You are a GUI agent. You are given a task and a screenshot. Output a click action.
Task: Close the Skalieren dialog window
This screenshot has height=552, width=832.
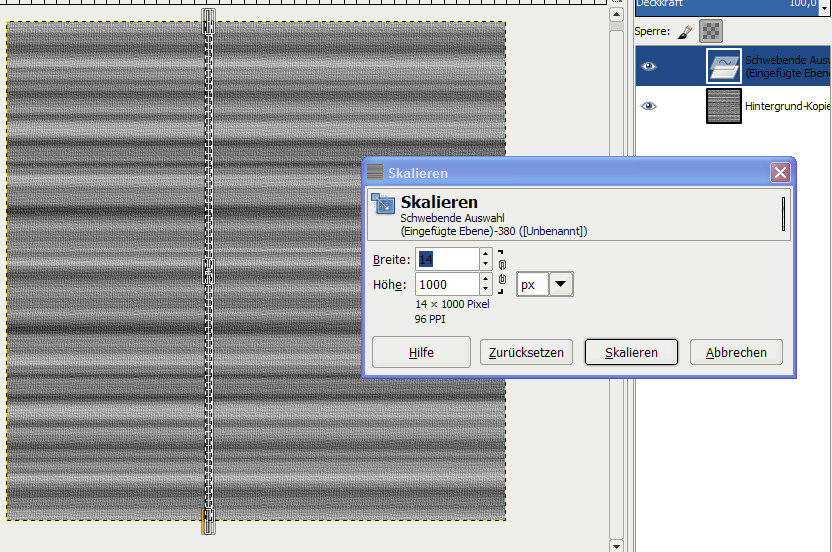(780, 173)
